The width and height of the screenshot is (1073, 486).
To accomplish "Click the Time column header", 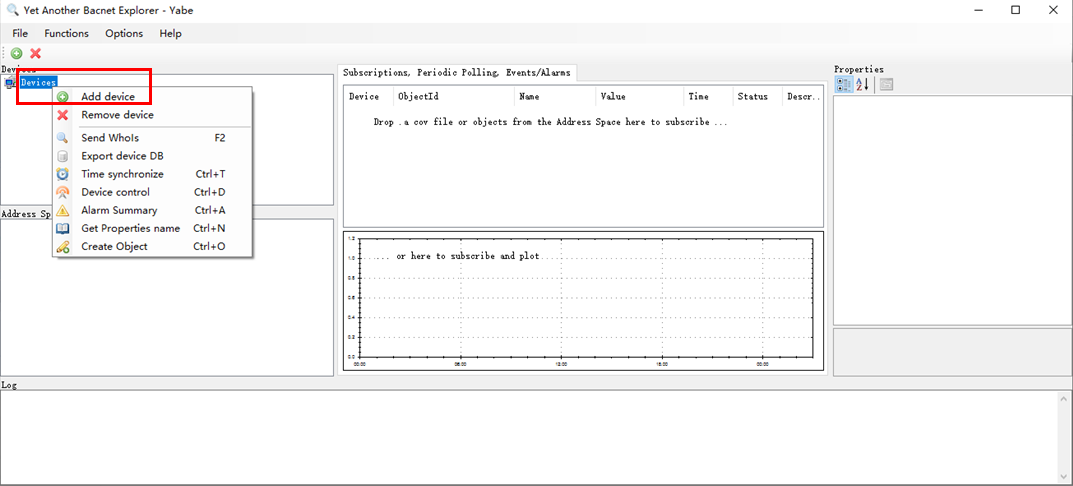I will (708, 97).
